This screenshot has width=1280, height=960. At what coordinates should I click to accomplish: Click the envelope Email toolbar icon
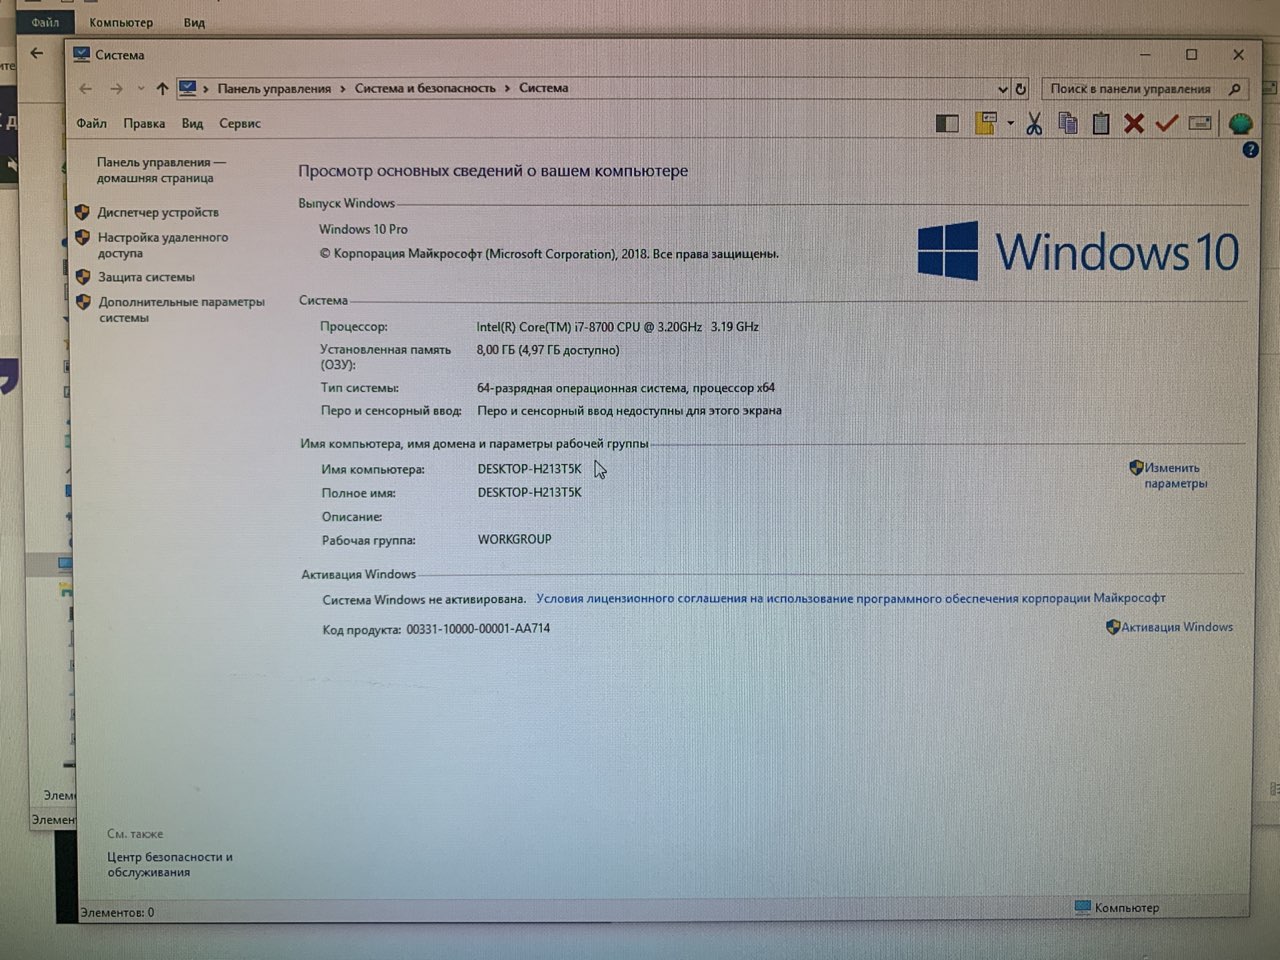coord(1200,123)
